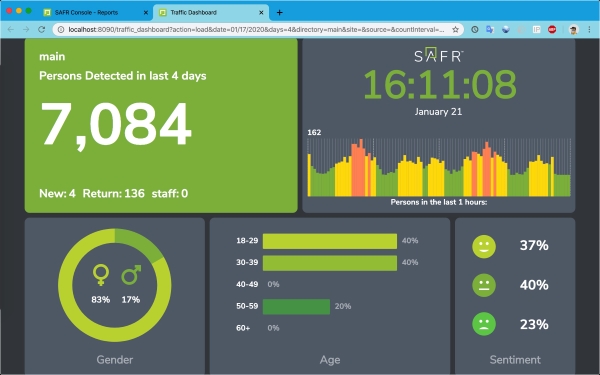Click the 17% male percentage
Viewport: 600px width, 375px height.
[130, 300]
